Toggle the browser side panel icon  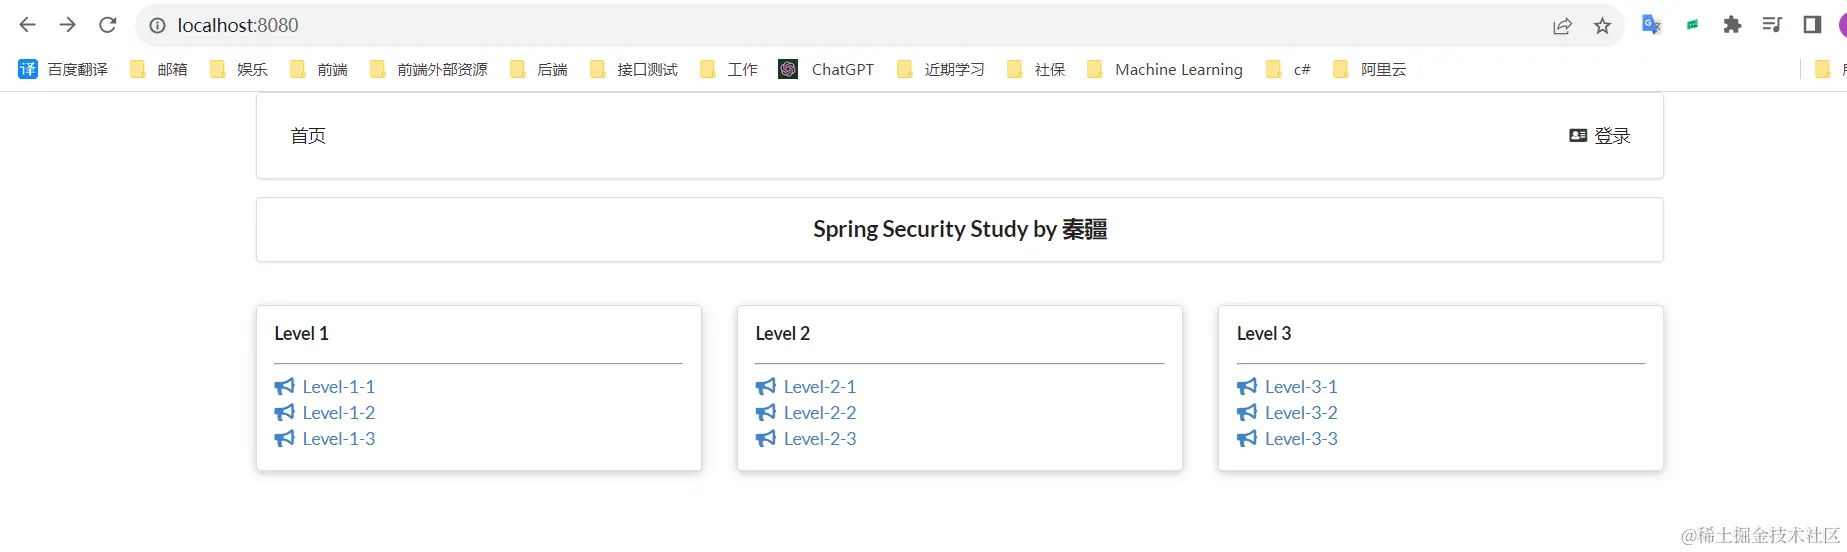tap(1812, 25)
